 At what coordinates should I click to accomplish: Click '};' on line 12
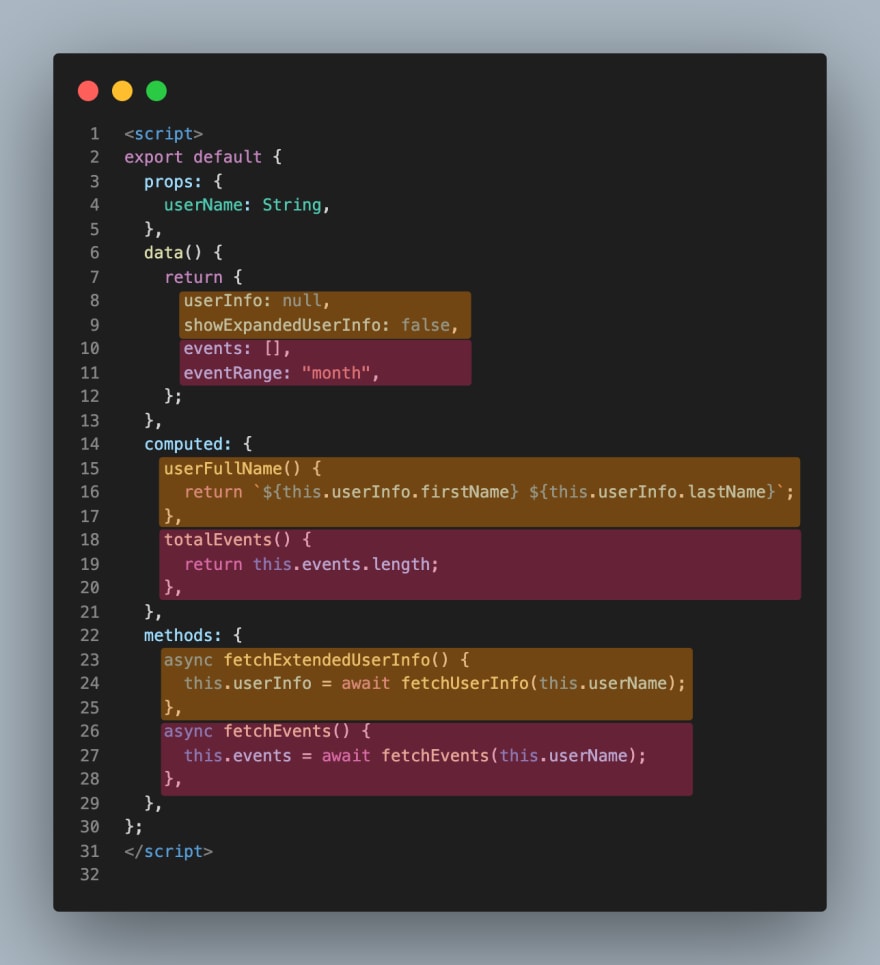click(x=173, y=396)
